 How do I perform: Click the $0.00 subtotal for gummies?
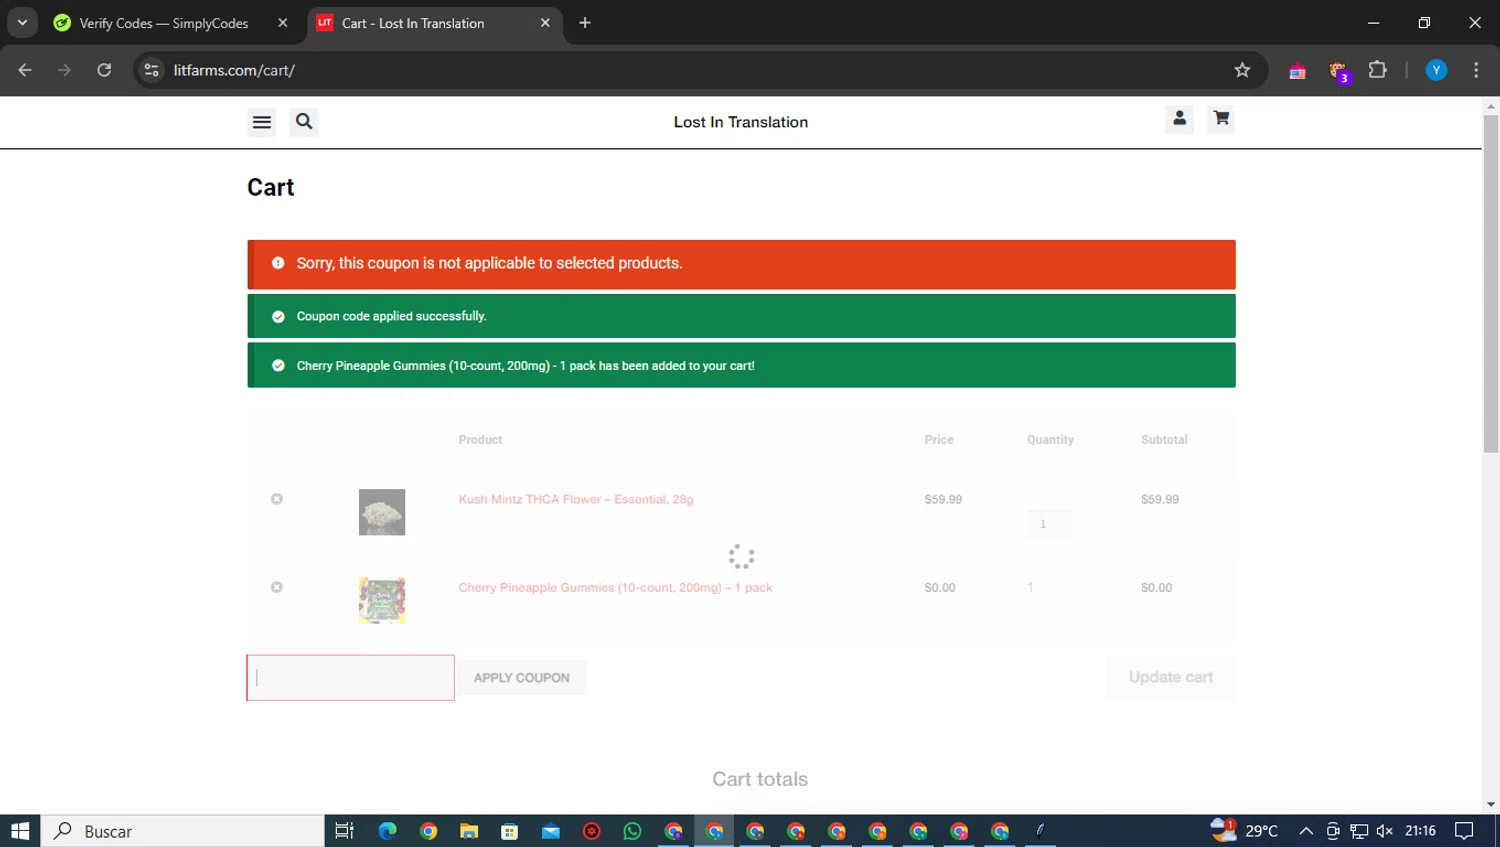1156,587
